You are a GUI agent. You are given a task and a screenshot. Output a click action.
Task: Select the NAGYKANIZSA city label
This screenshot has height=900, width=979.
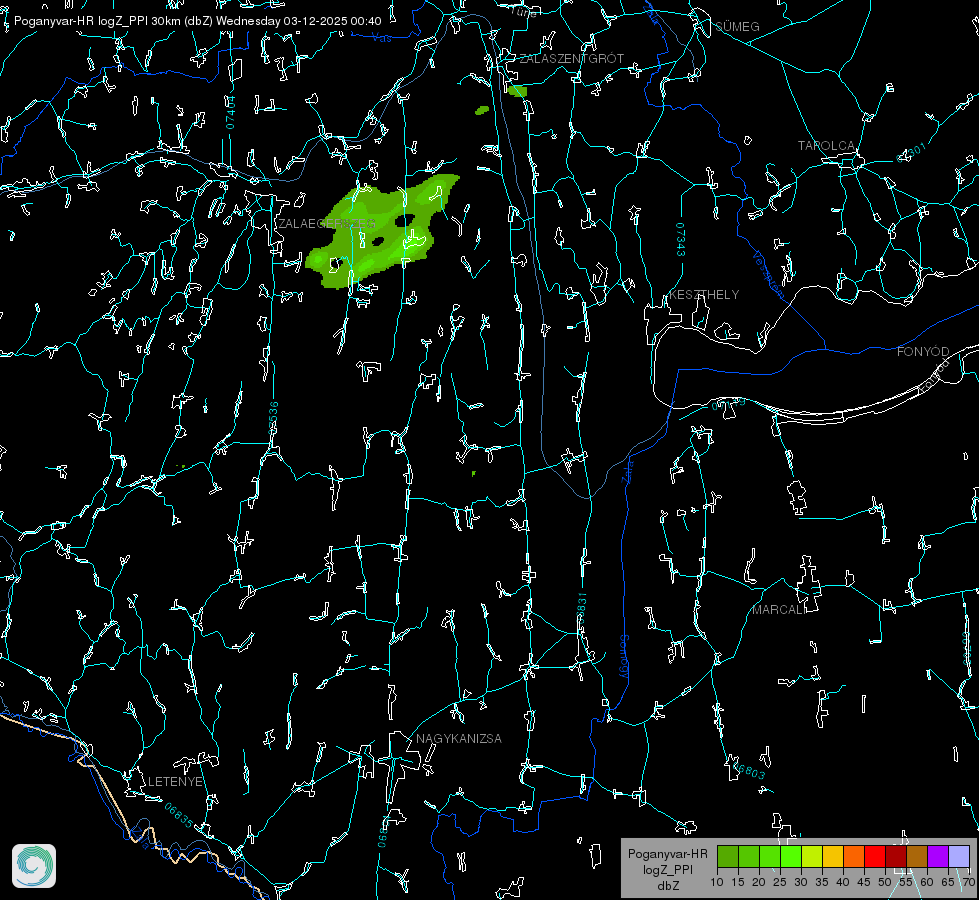coord(458,738)
